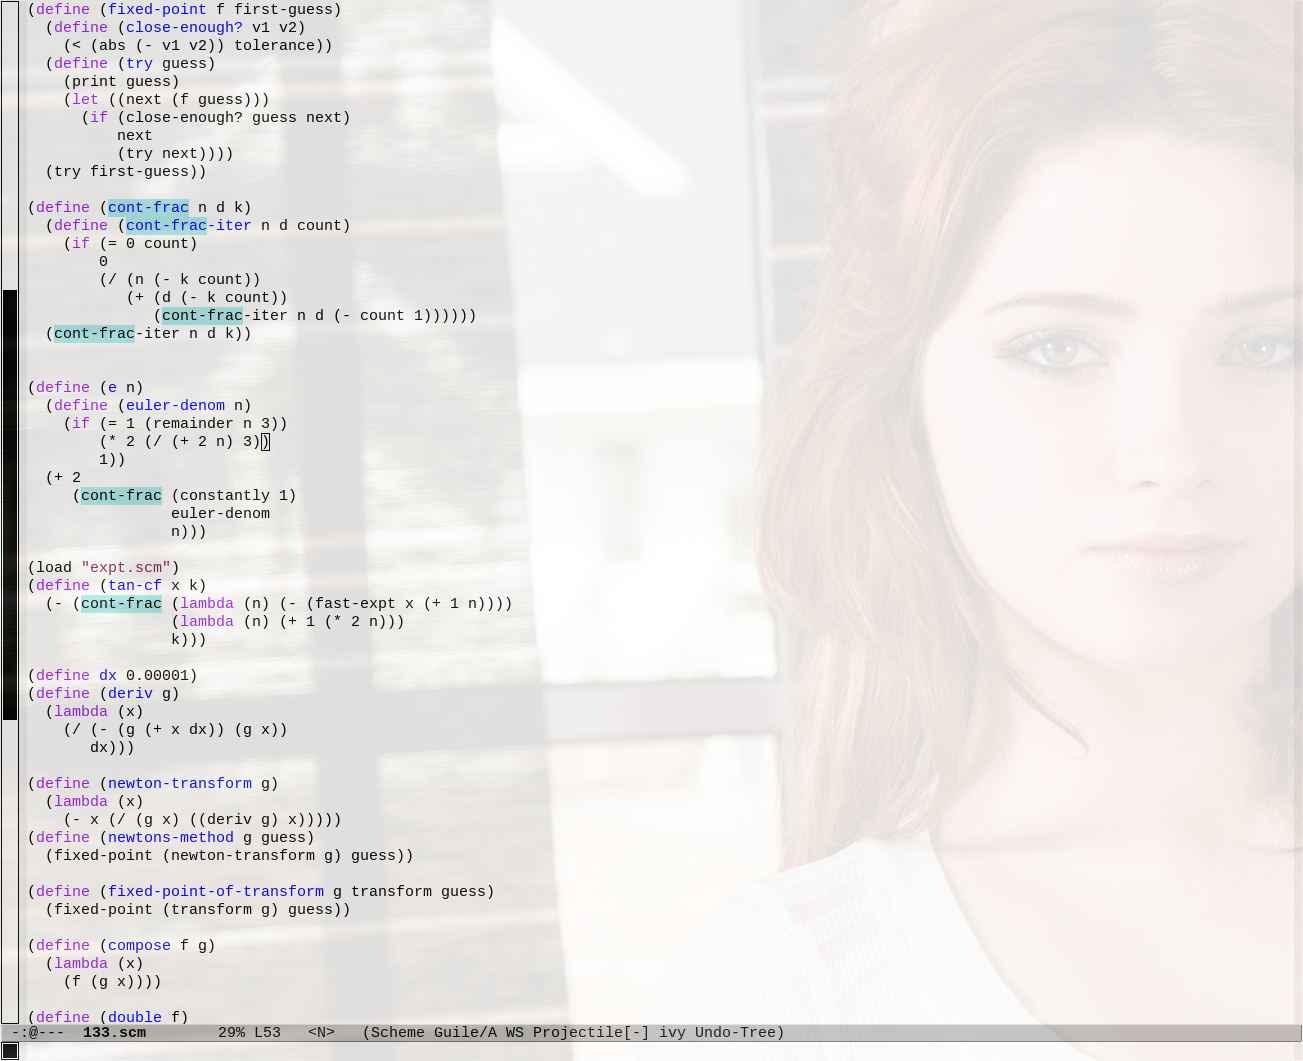The height and width of the screenshot is (1061, 1303).
Task: Click the Scheme major mode name
Action: pyautogui.click(x=398, y=1032)
